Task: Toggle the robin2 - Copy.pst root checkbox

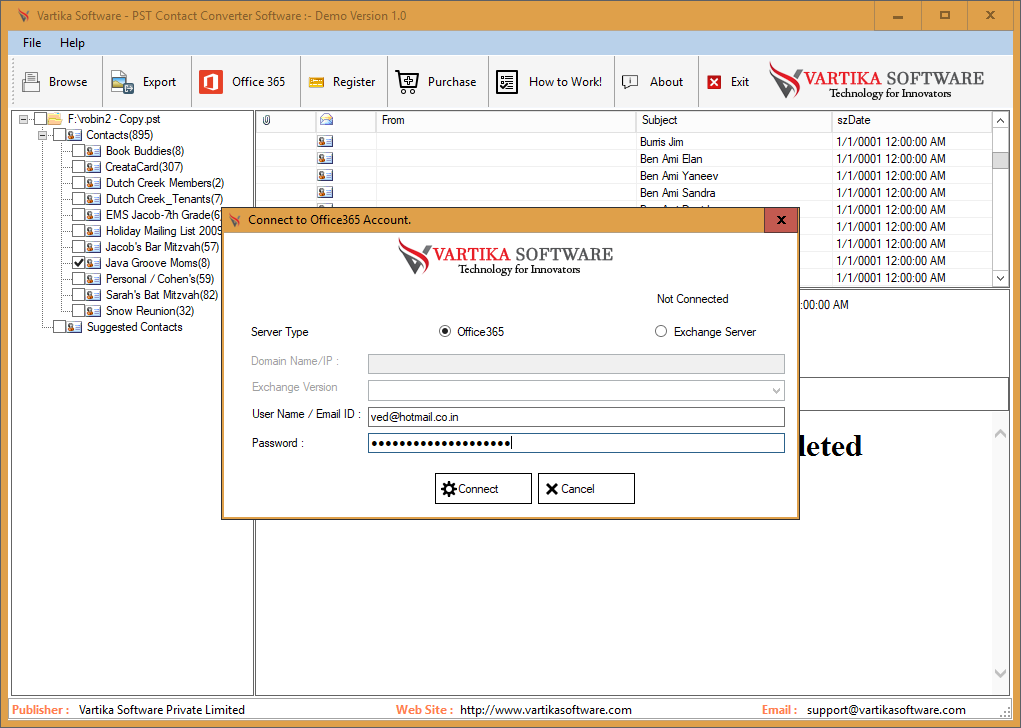Action: (x=40, y=119)
